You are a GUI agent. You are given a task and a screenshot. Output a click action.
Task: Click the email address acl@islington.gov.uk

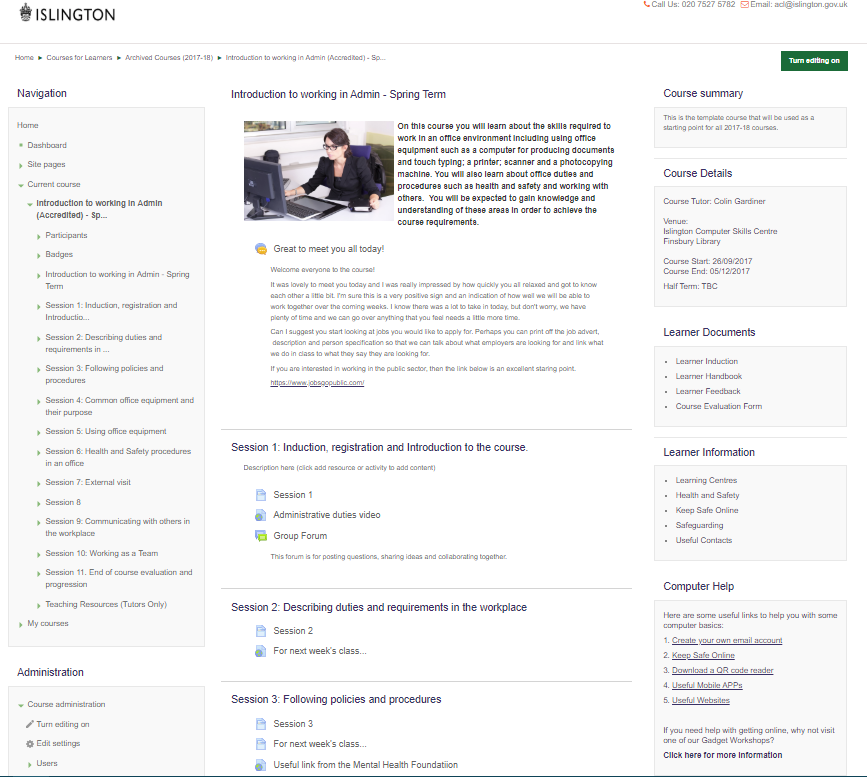811,4
